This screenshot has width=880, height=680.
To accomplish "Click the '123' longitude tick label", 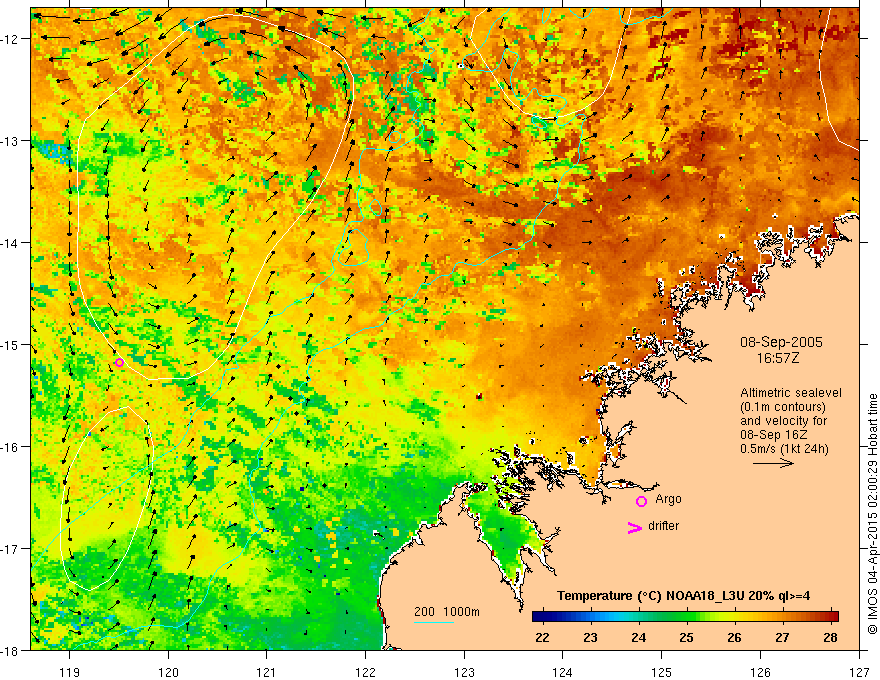I will coord(464,672).
